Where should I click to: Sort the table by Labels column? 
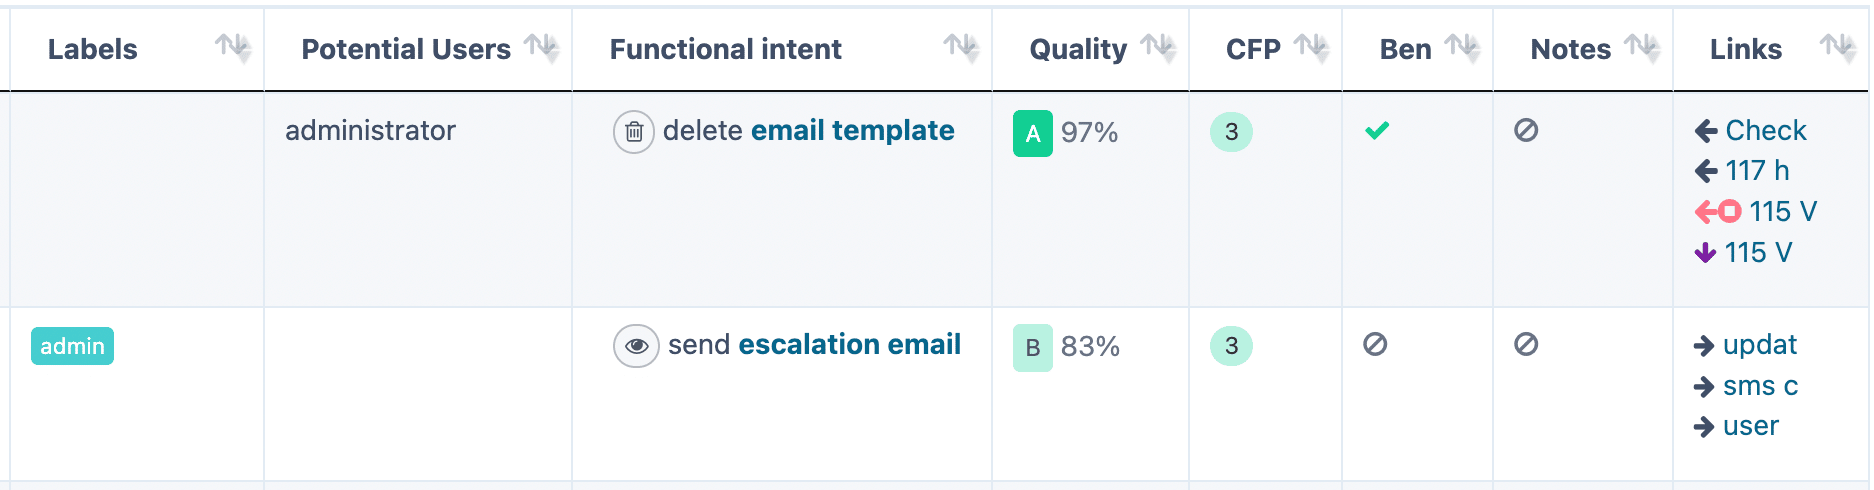(x=232, y=47)
